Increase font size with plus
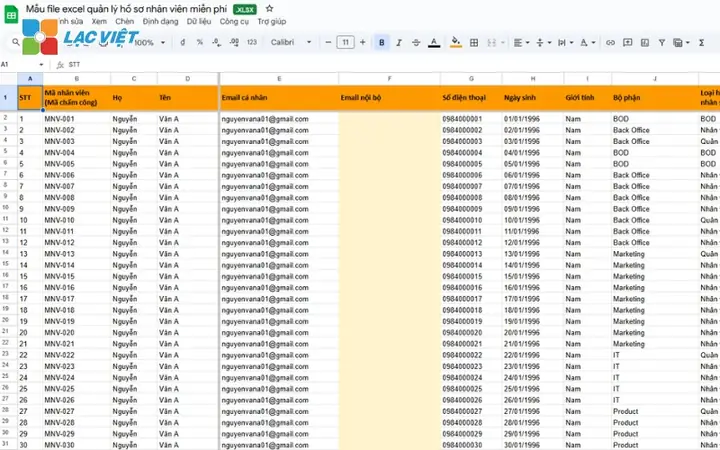Screen dimensions: 720x450 coord(363,42)
